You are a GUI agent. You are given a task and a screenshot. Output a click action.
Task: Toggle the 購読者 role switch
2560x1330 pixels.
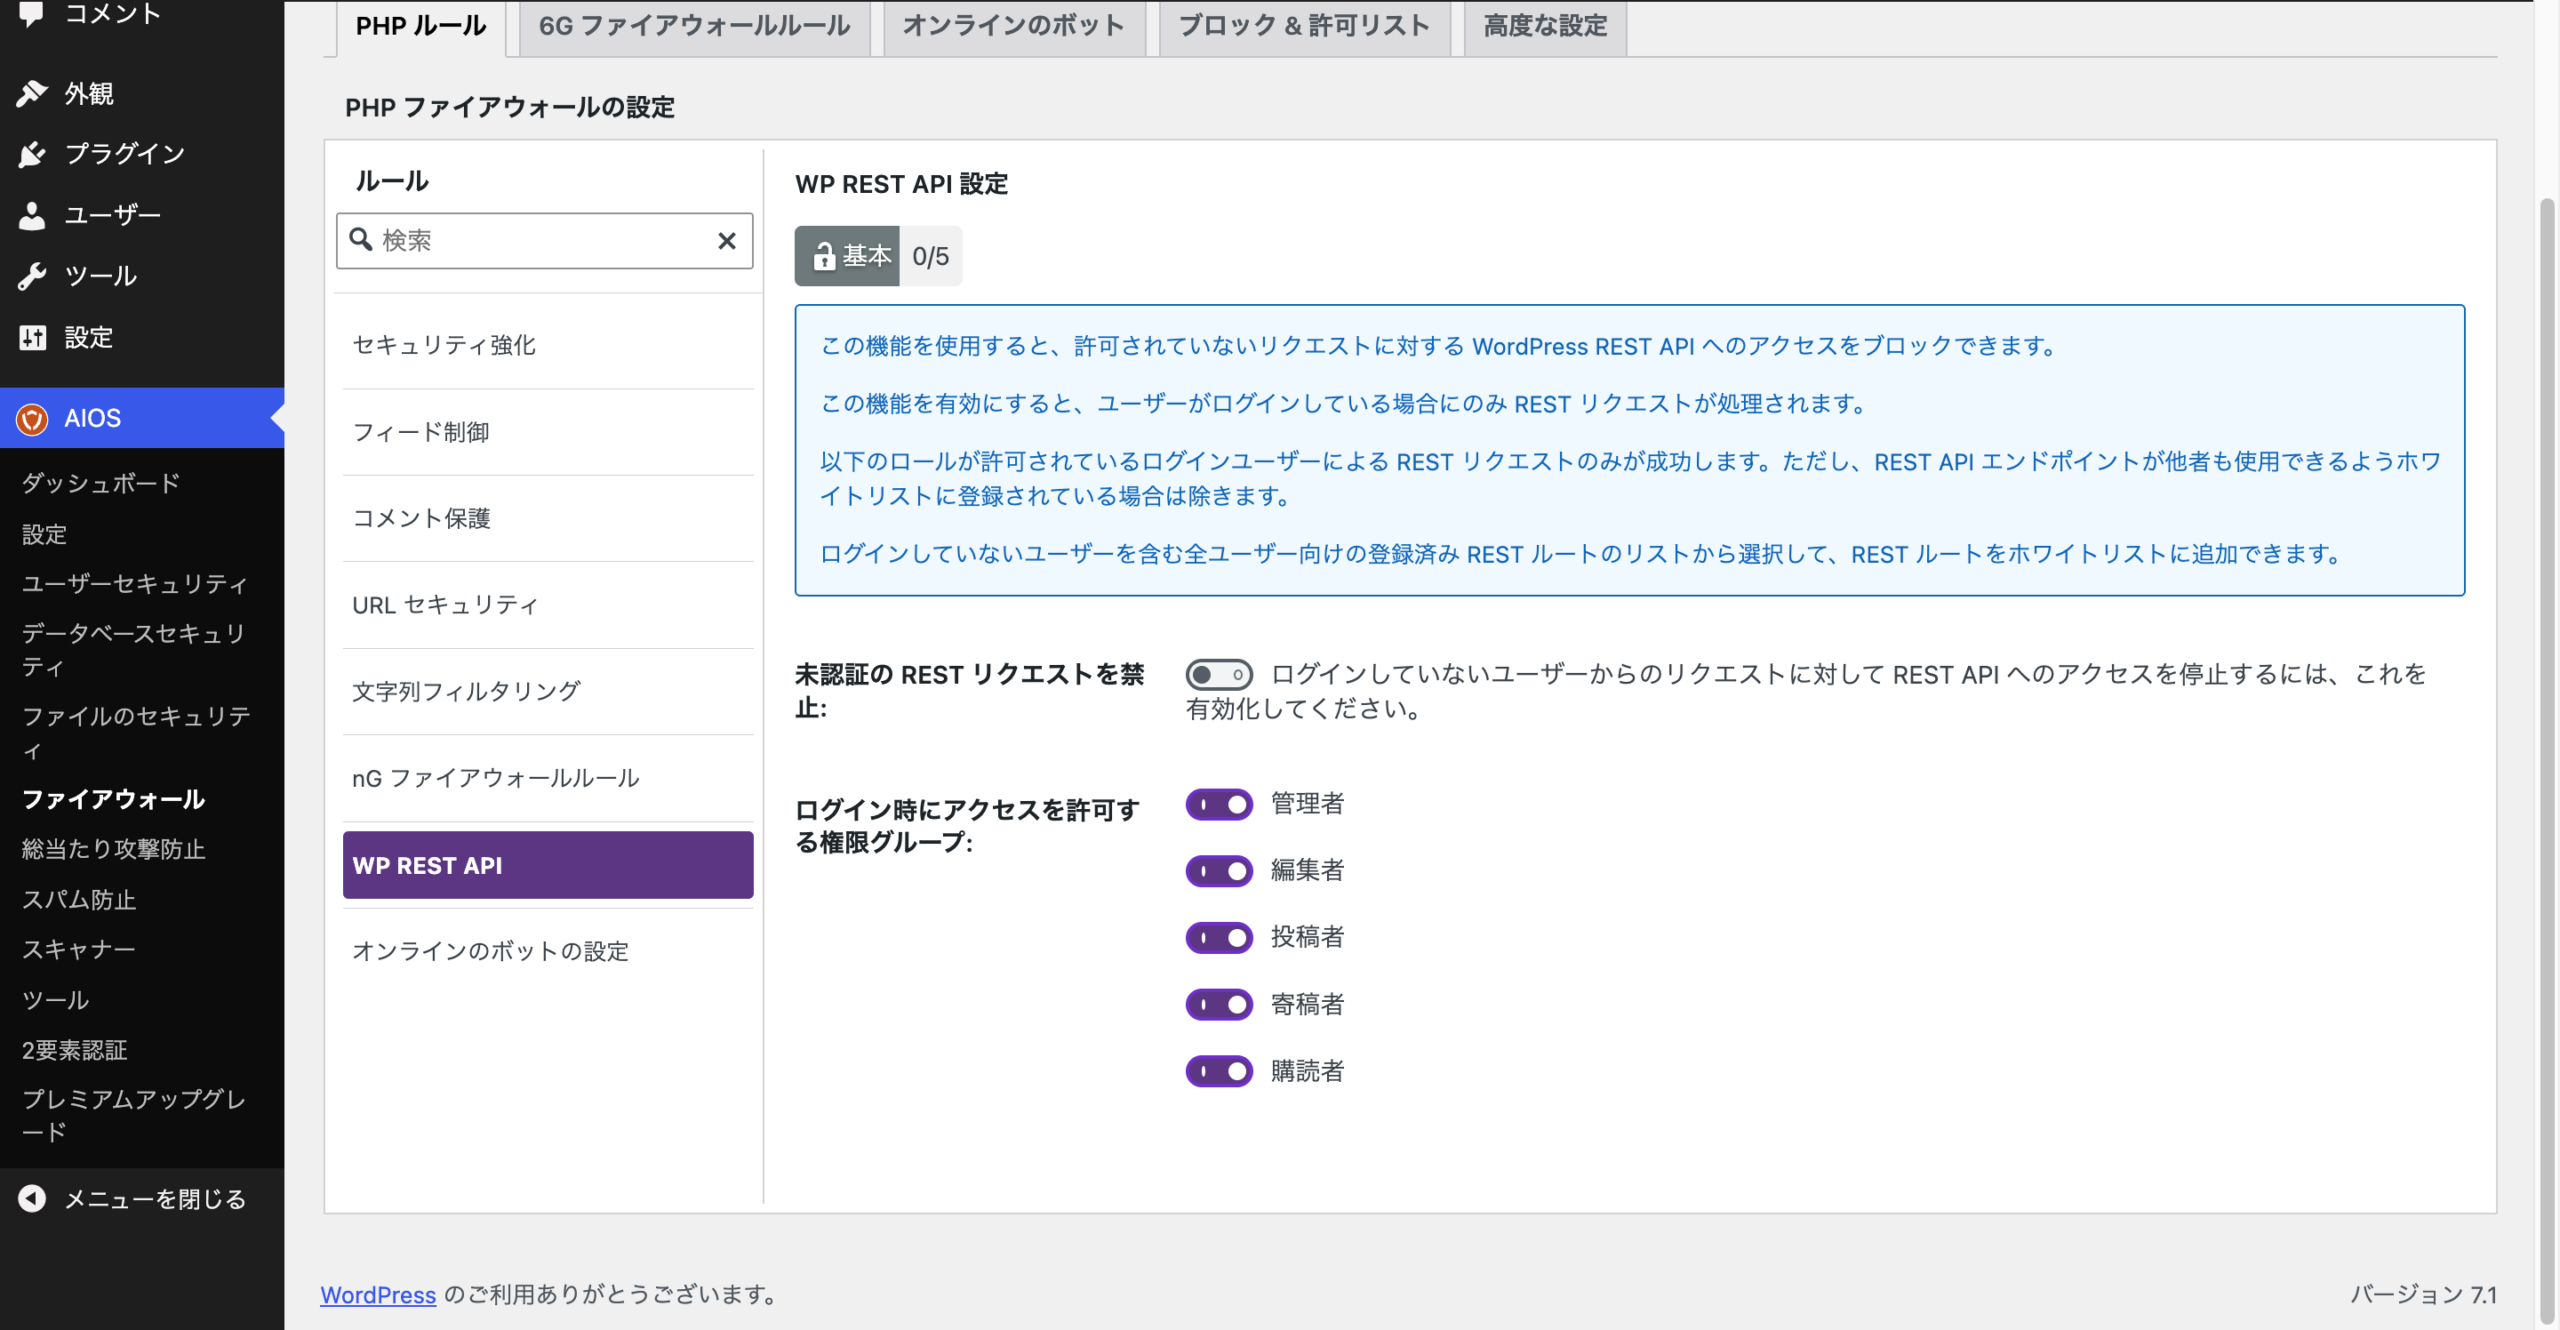pos(1218,1071)
